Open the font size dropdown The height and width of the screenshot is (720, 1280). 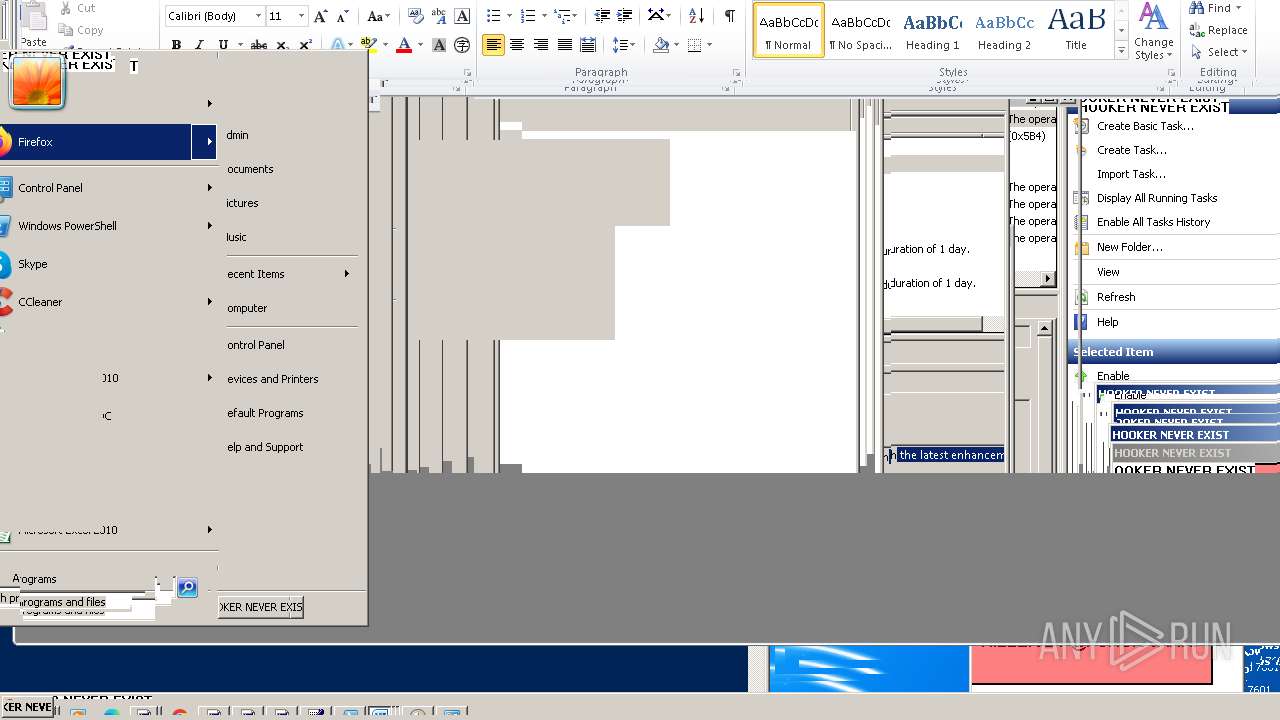tap(301, 16)
